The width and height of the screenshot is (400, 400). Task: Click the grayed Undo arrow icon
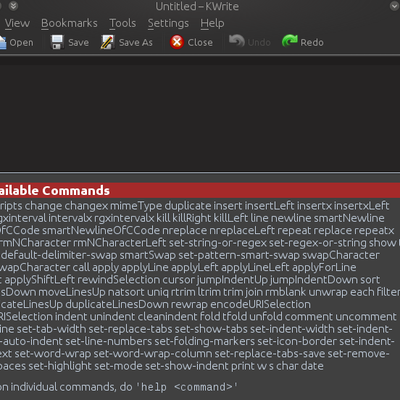pyautogui.click(x=237, y=42)
